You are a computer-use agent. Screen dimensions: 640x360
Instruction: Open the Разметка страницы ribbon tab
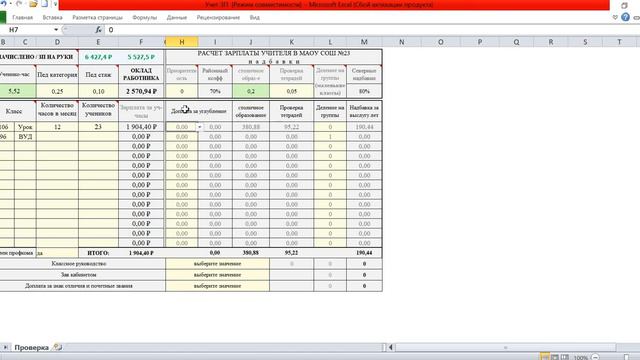(x=97, y=18)
